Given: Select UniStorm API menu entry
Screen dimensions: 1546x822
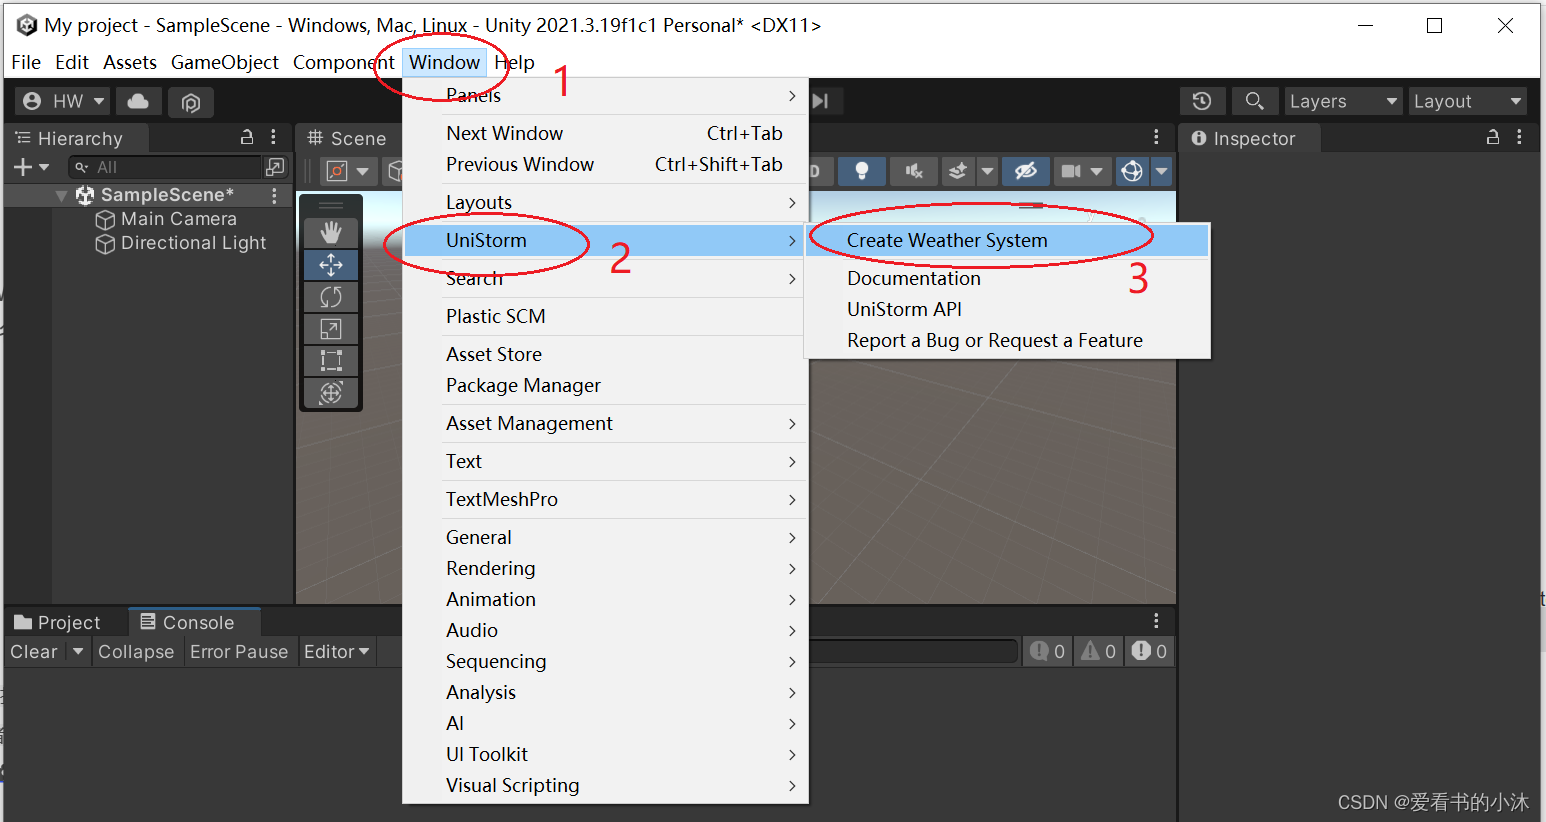Looking at the screenshot, I should 1007,310.
